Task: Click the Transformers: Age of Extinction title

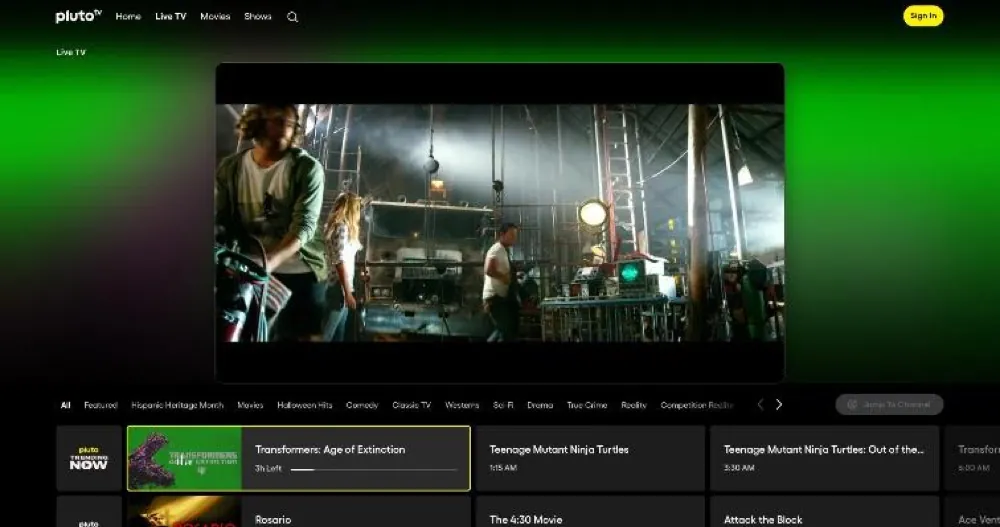Action: point(330,449)
